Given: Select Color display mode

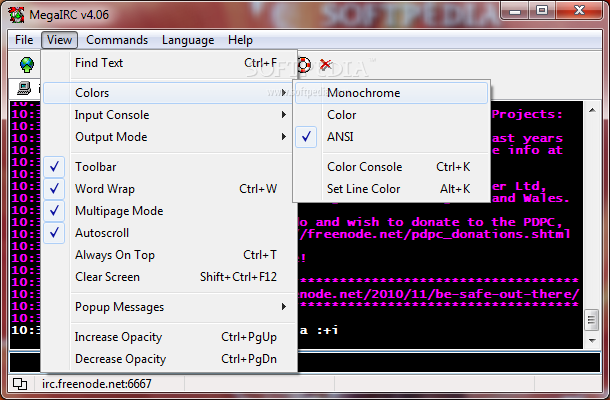Looking at the screenshot, I should (x=391, y=115).
